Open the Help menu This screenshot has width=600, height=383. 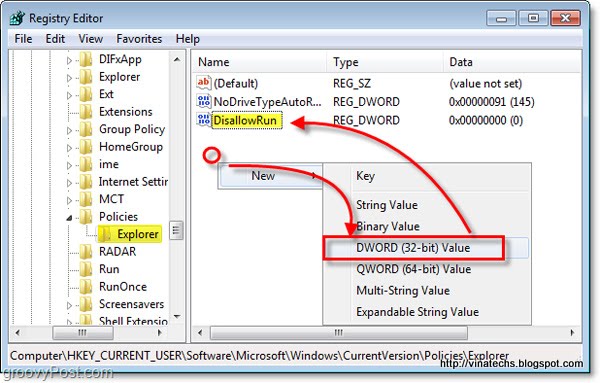(x=188, y=39)
